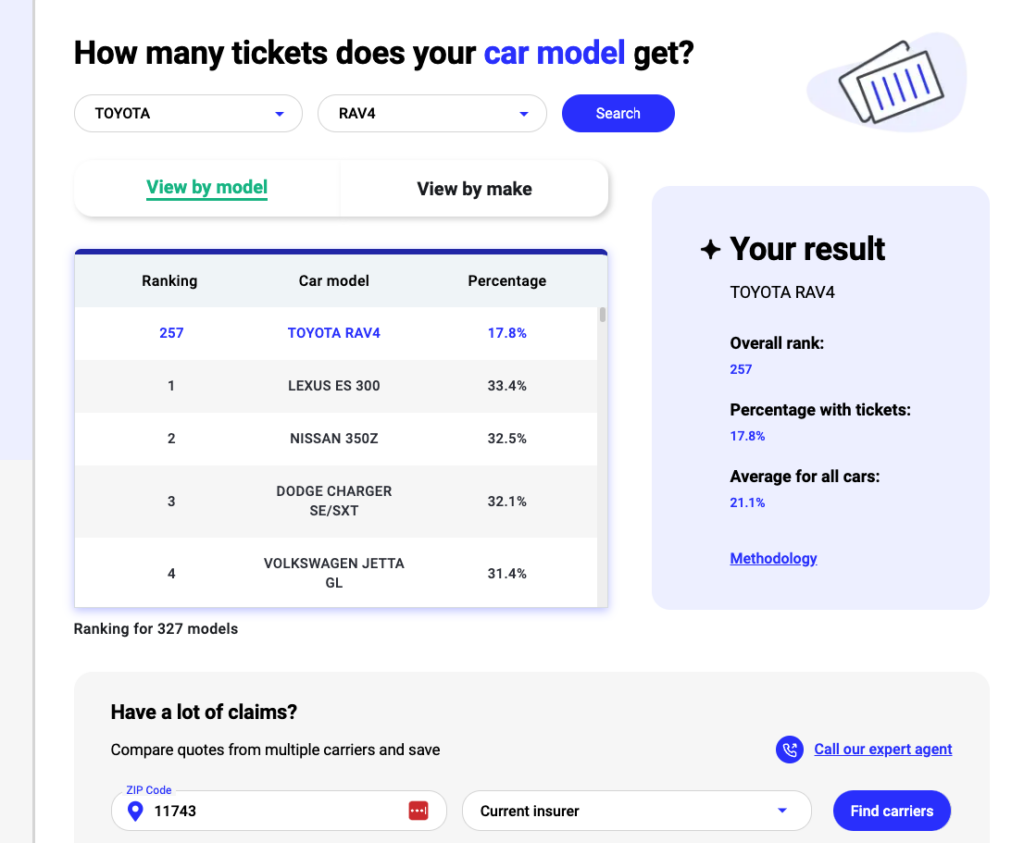Click the Ranking column header
Image resolution: width=1024 pixels, height=843 pixels.
click(x=170, y=281)
